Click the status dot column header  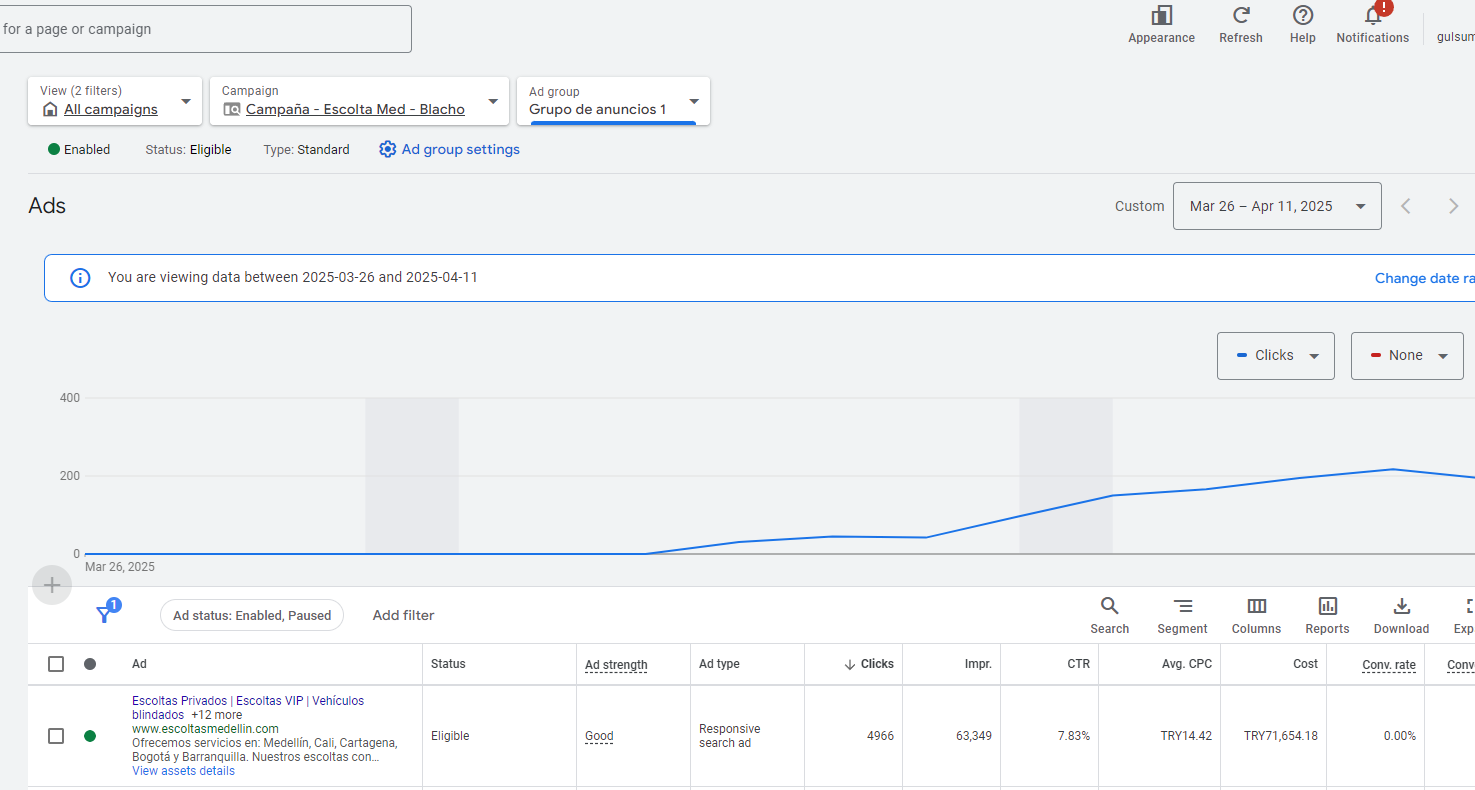pyautogui.click(x=90, y=664)
